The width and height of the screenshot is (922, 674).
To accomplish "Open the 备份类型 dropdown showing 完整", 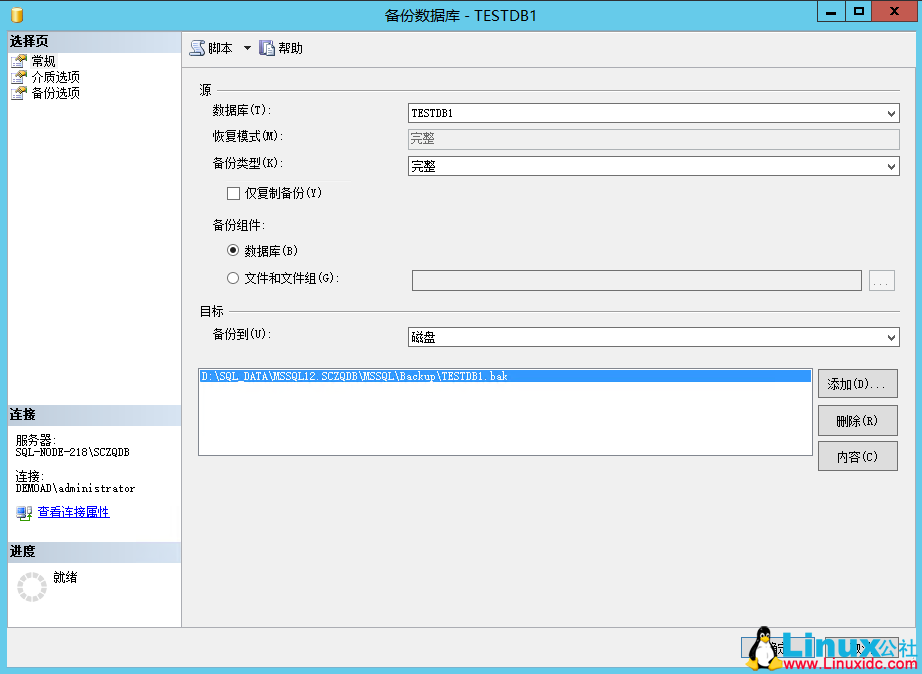I will (x=889, y=166).
